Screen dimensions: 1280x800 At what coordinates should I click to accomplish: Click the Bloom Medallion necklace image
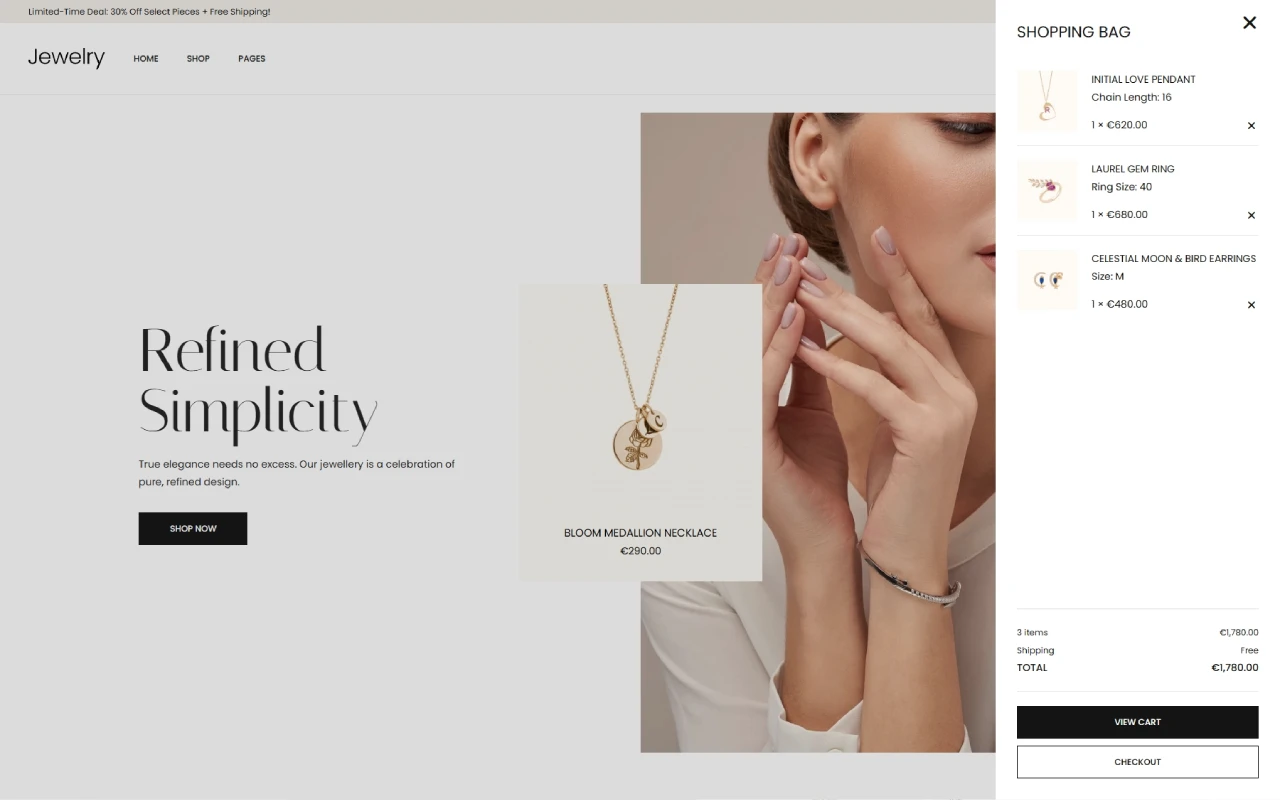[640, 395]
